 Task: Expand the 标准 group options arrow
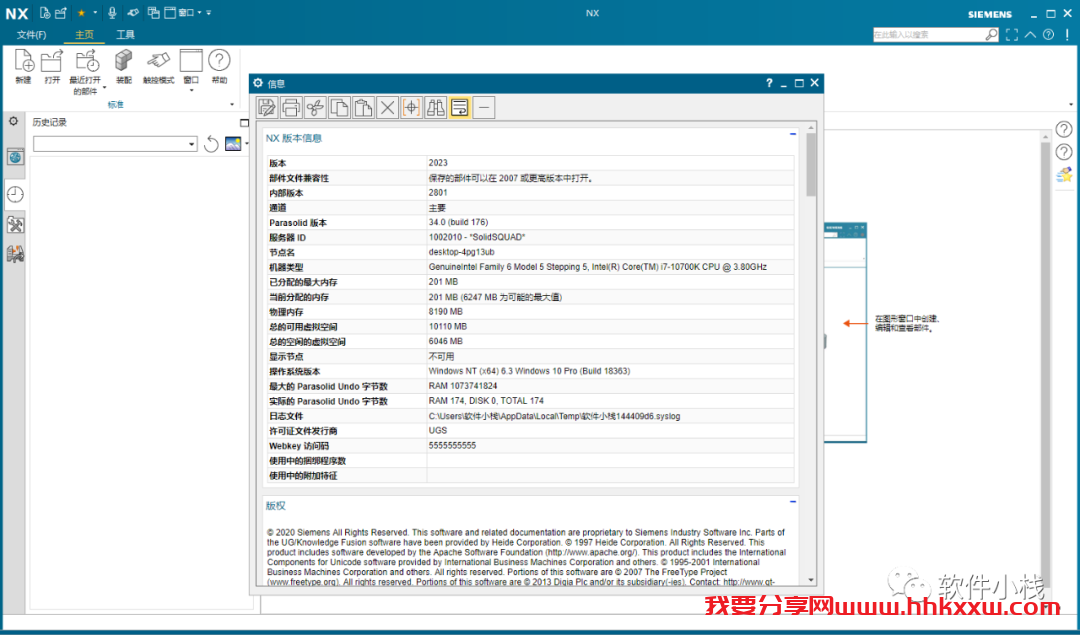(x=232, y=105)
